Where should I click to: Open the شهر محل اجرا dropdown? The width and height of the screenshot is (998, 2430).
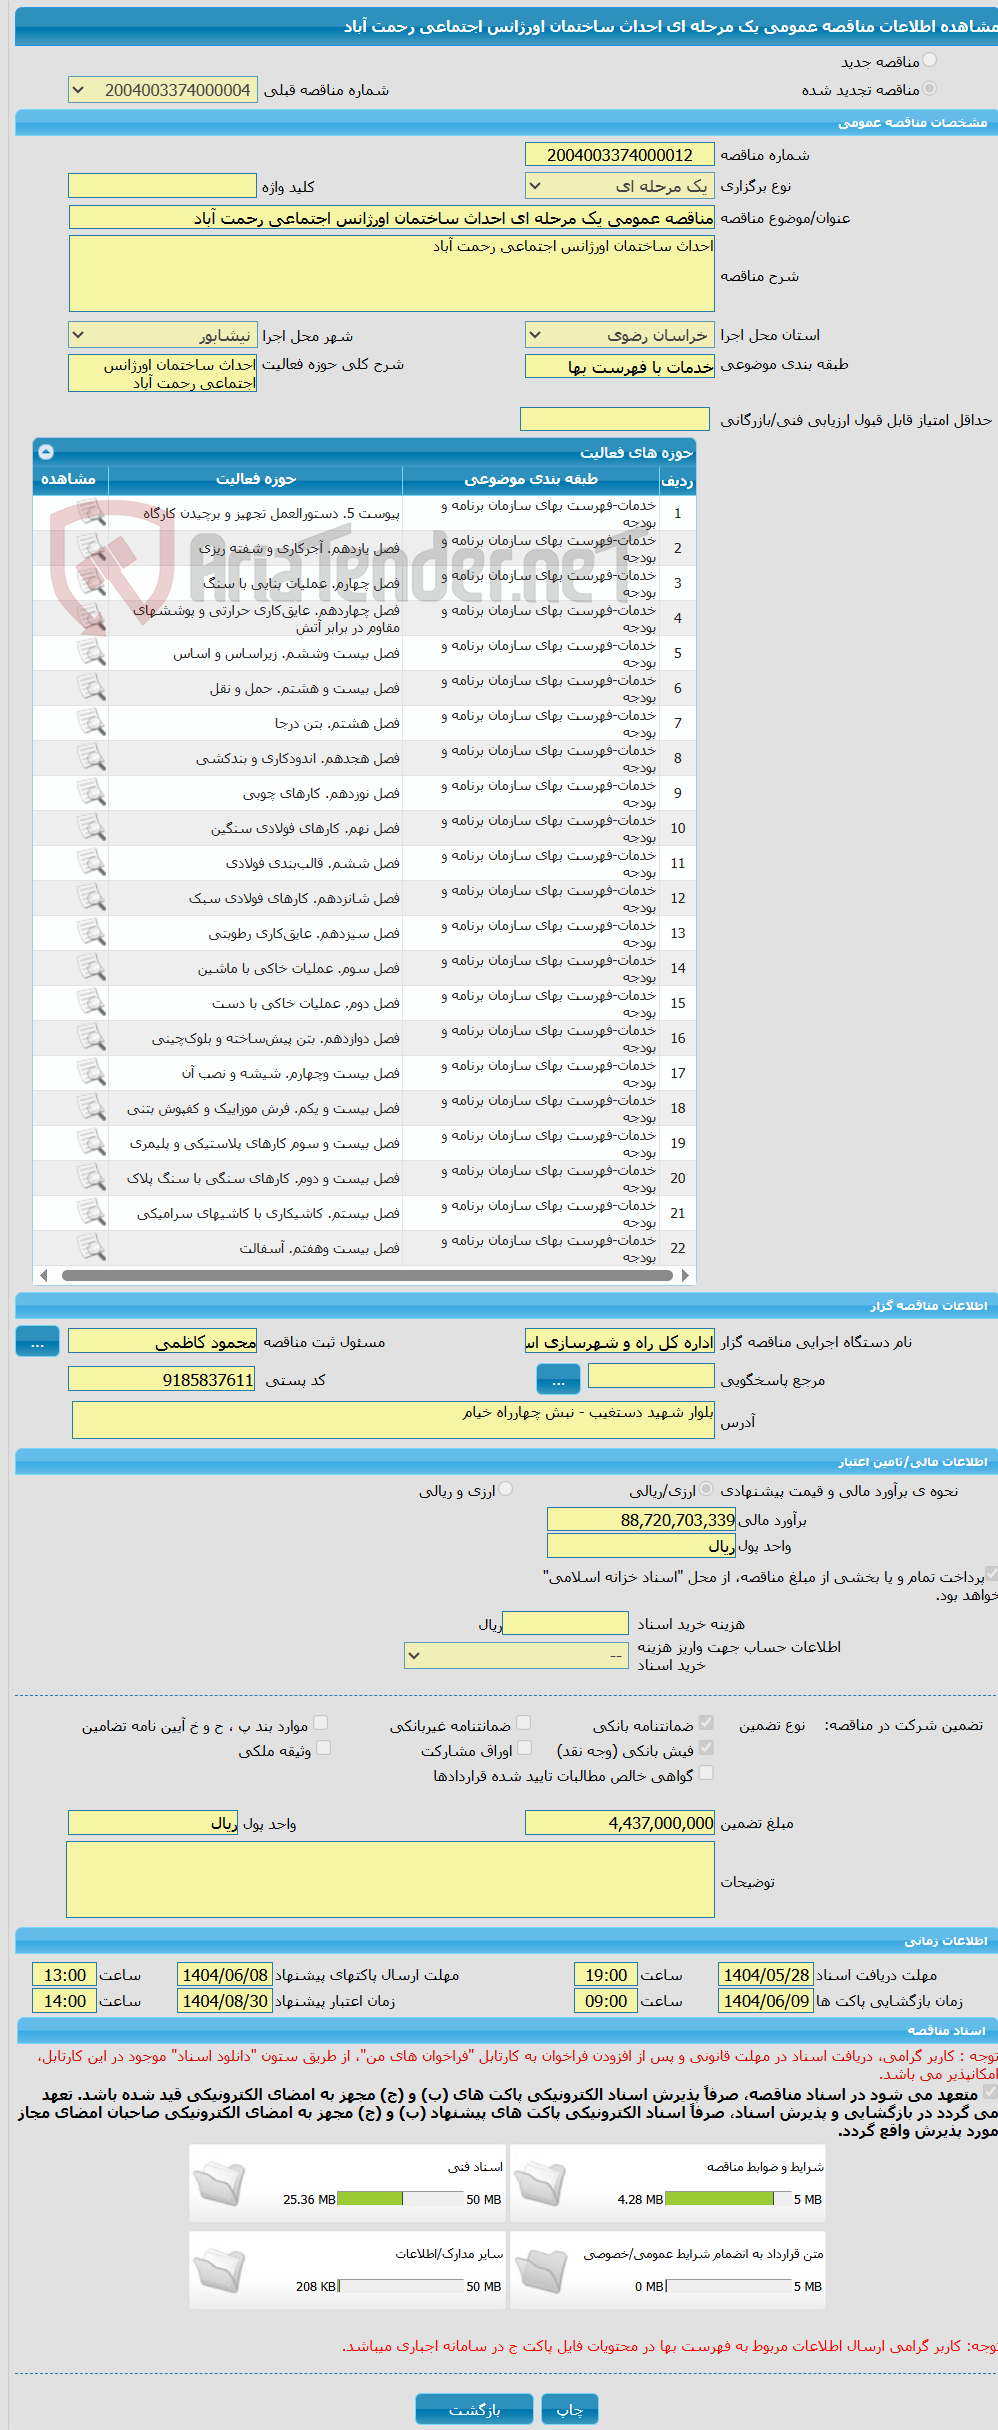click(x=163, y=335)
